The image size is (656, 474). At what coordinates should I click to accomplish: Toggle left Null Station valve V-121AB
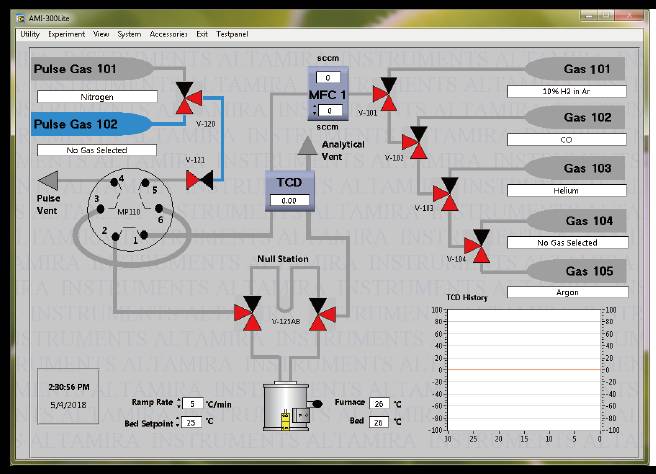click(248, 313)
